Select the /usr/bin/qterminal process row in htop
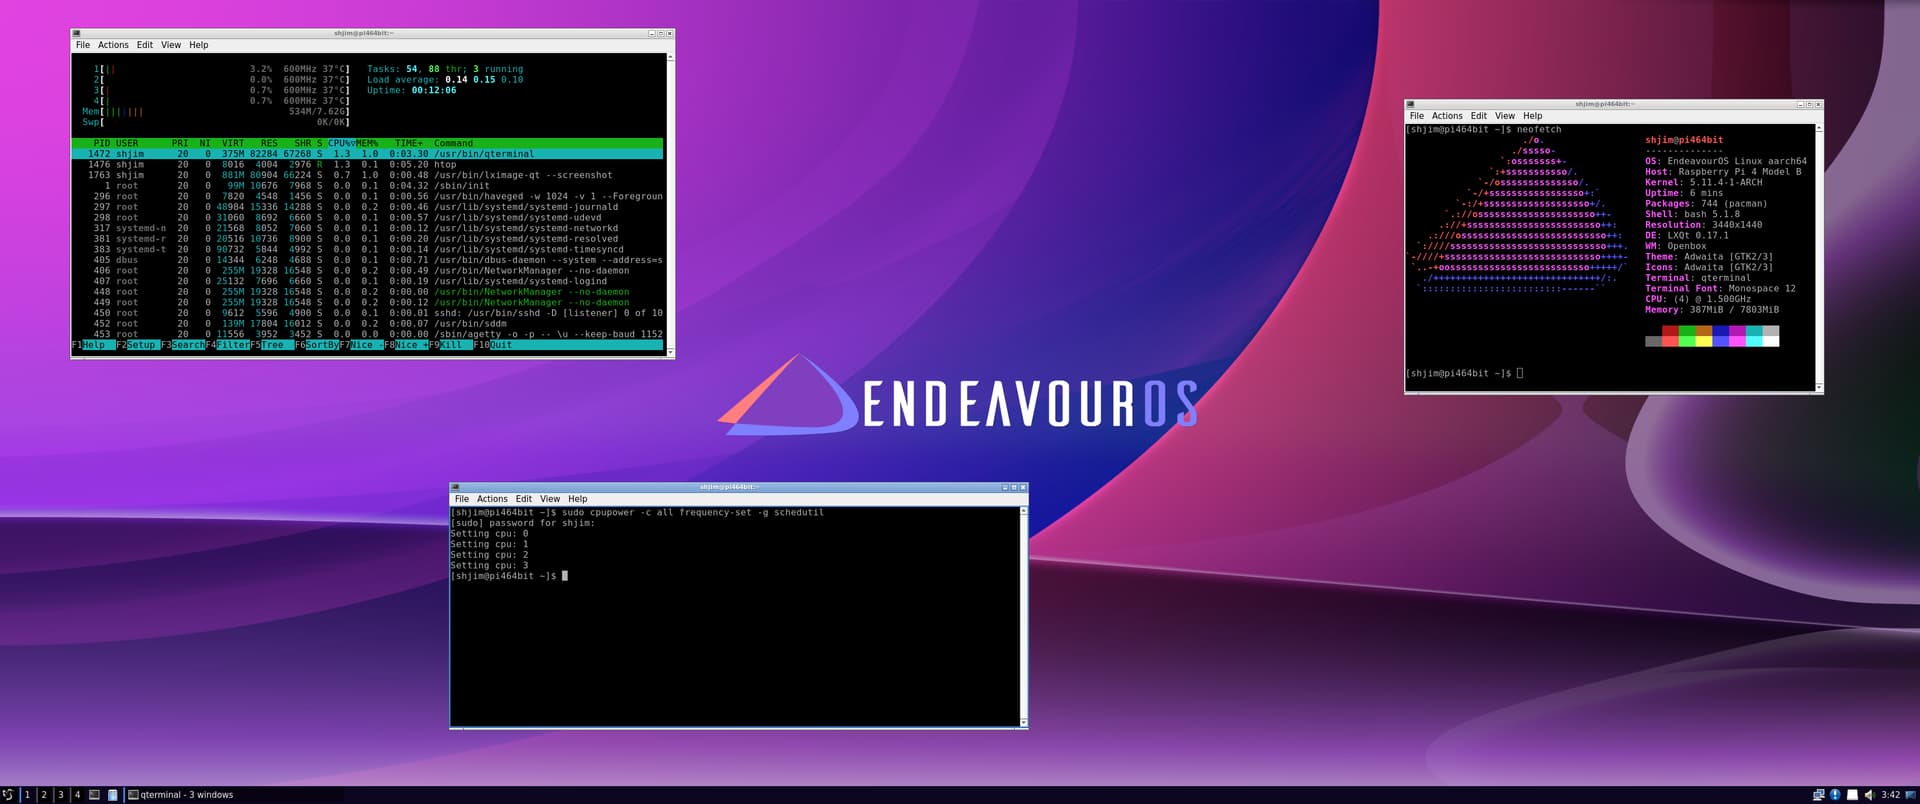Viewport: 1920px width, 804px height. 367,154
